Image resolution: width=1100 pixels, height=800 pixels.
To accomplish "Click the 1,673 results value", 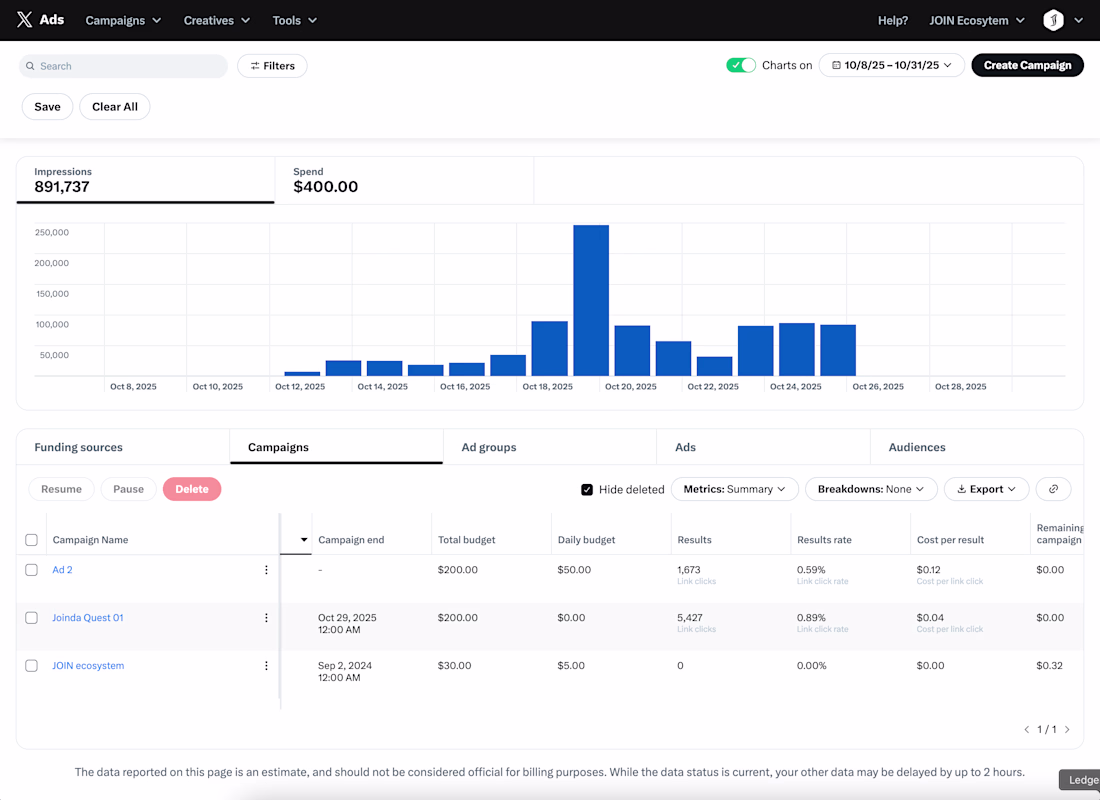I will (x=689, y=570).
